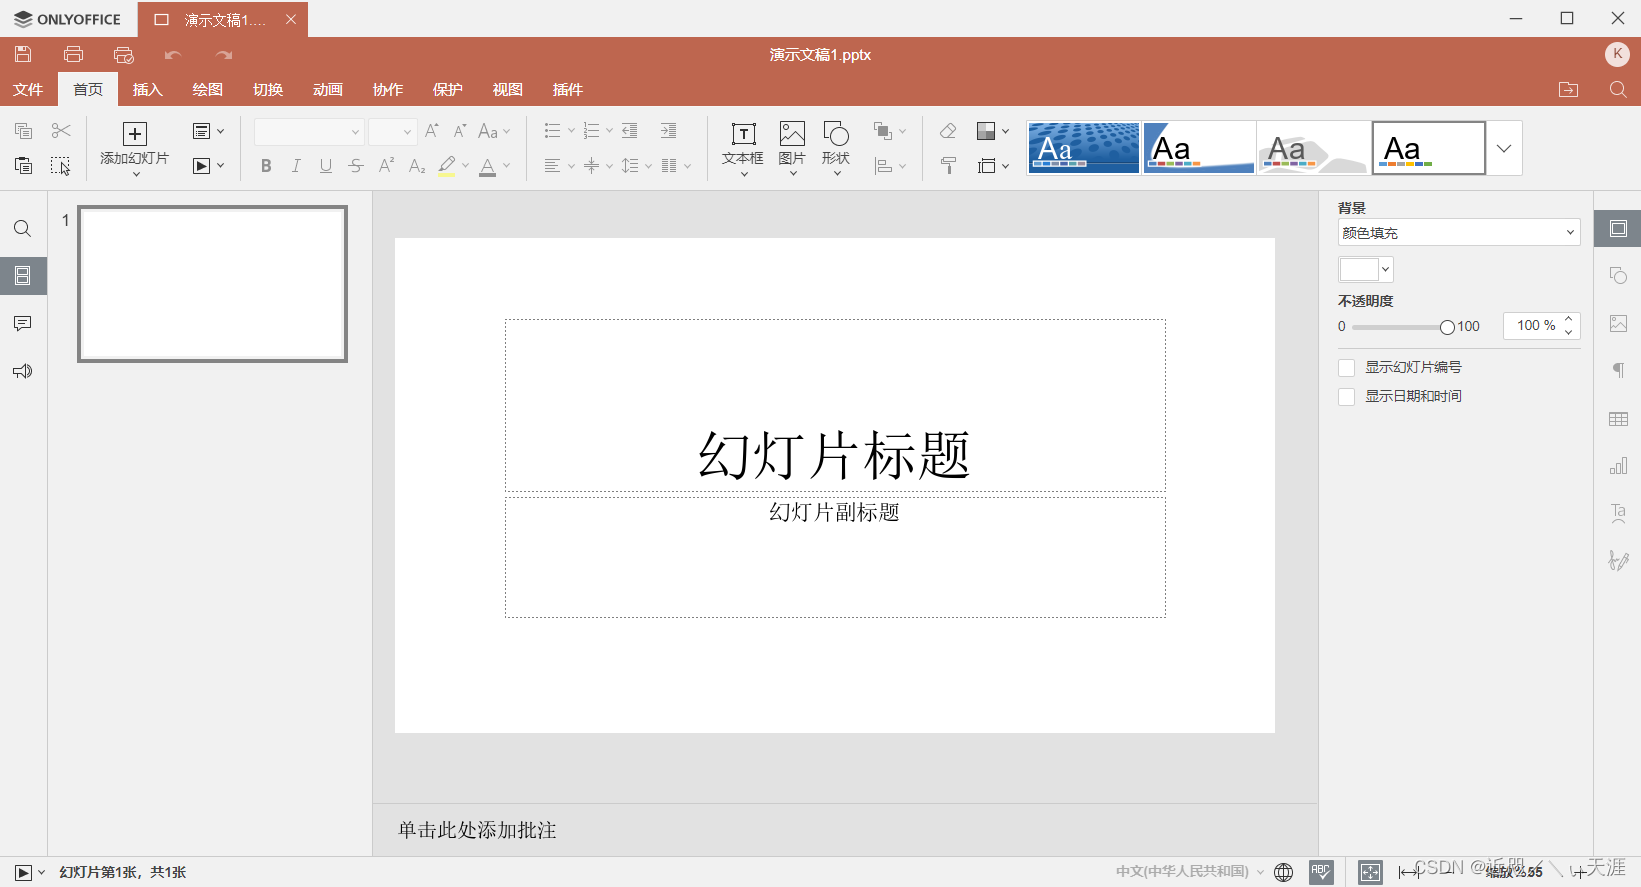The height and width of the screenshot is (887, 1641).
Task: Open line spacing dropdown
Action: [x=636, y=166]
